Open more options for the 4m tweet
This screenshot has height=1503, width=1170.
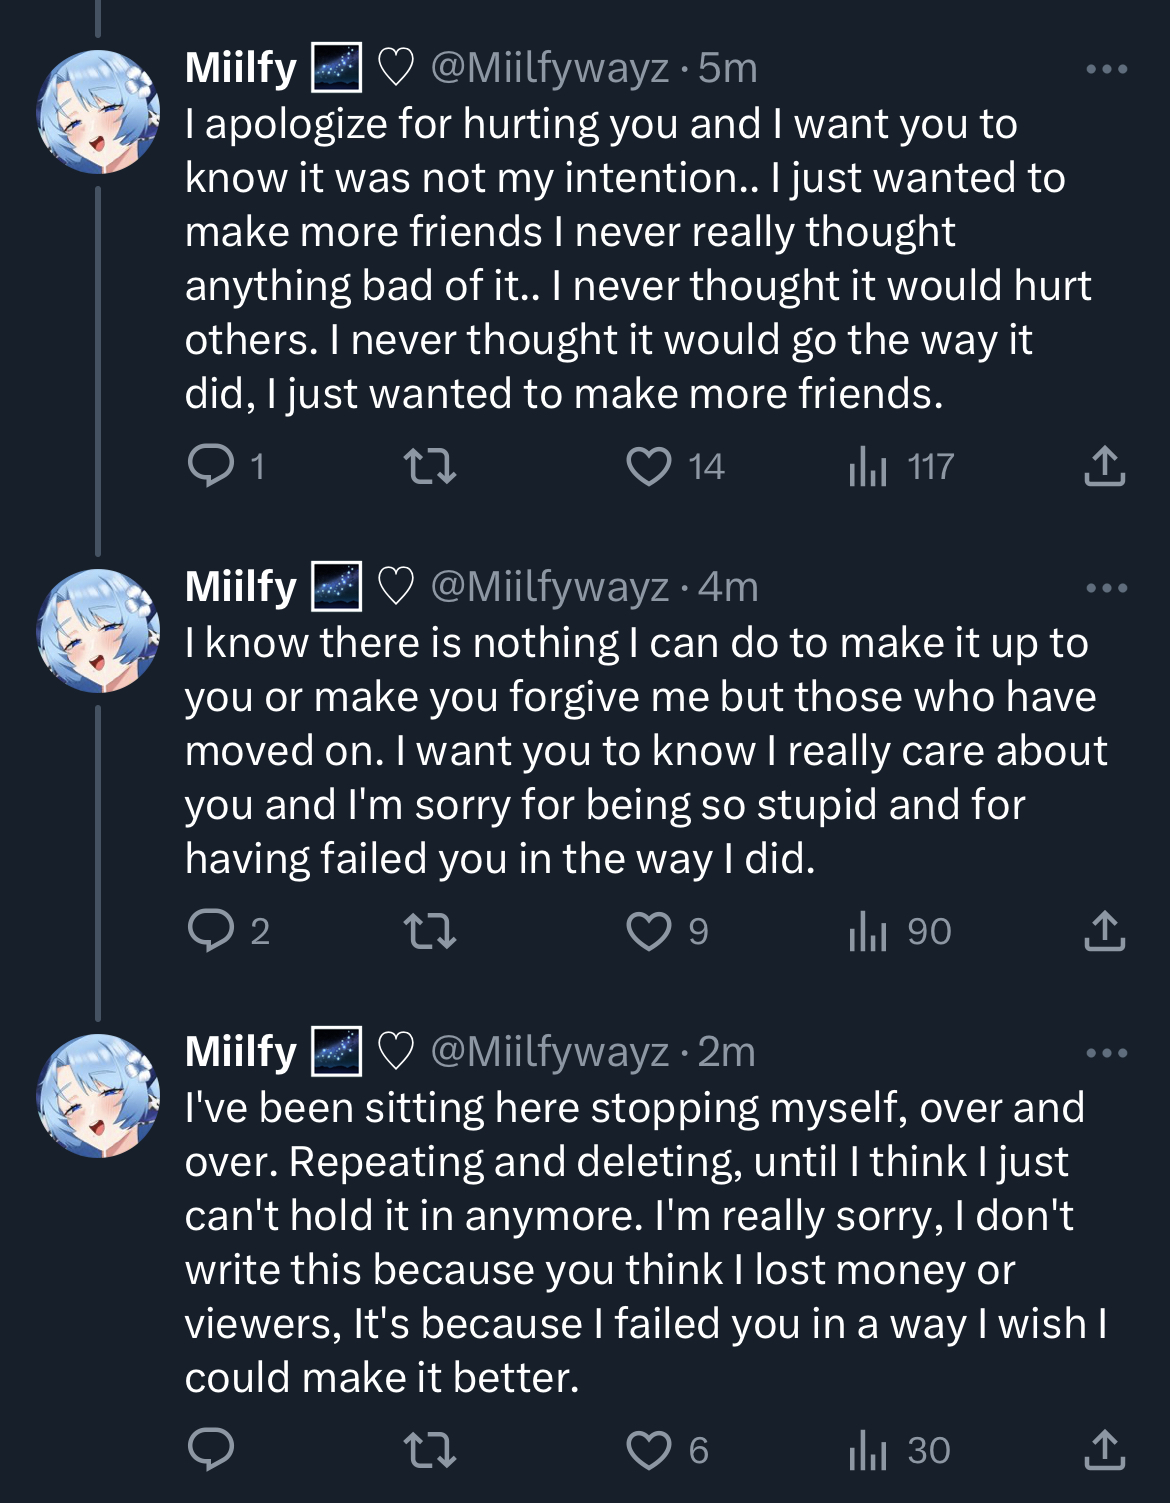1107,588
